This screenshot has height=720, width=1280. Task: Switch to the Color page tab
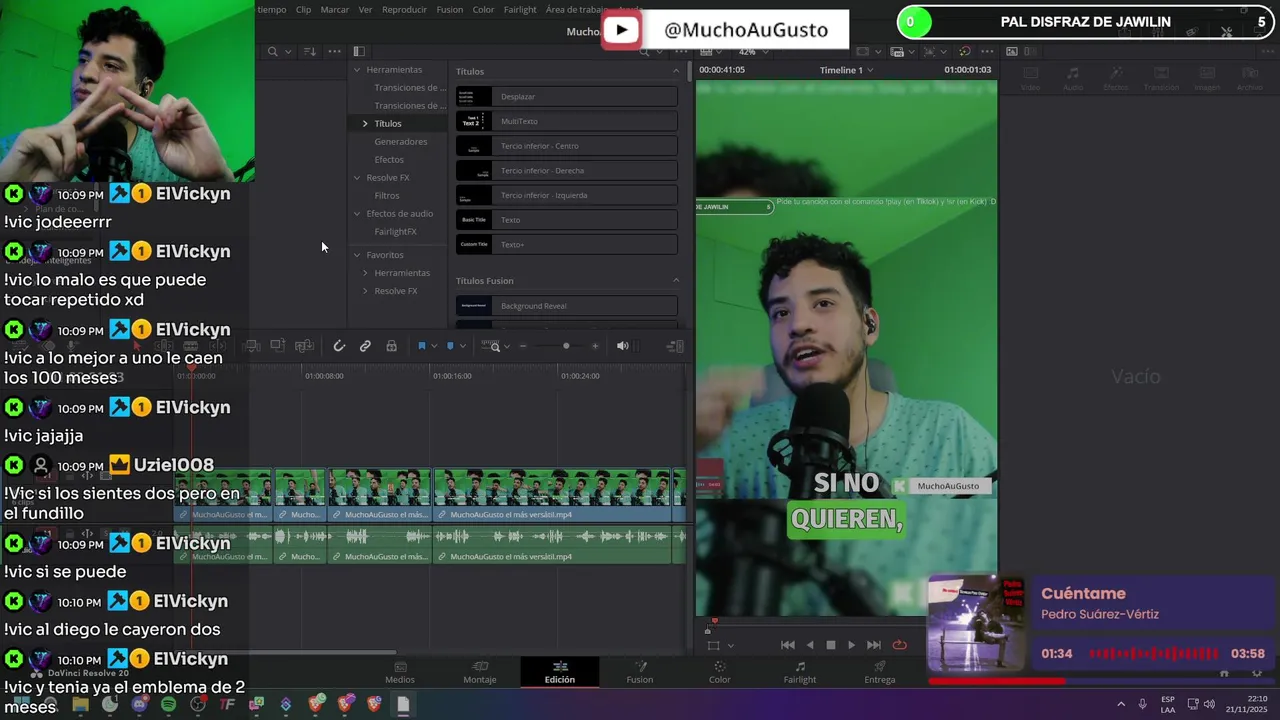[720, 672]
